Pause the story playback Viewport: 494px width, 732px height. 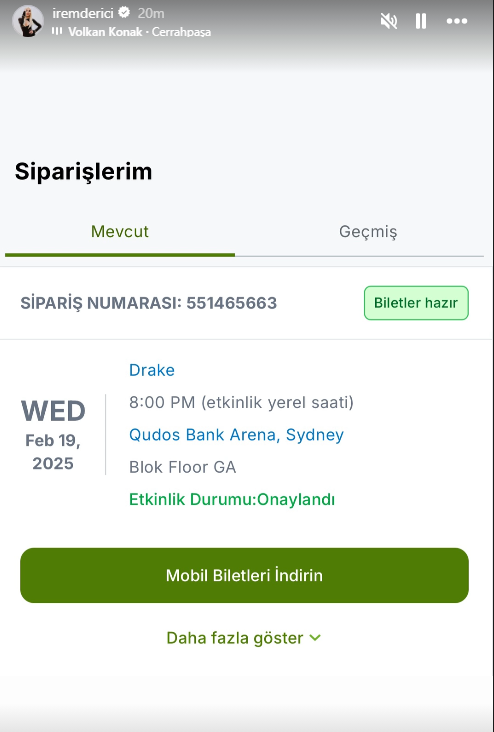pyautogui.click(x=421, y=21)
